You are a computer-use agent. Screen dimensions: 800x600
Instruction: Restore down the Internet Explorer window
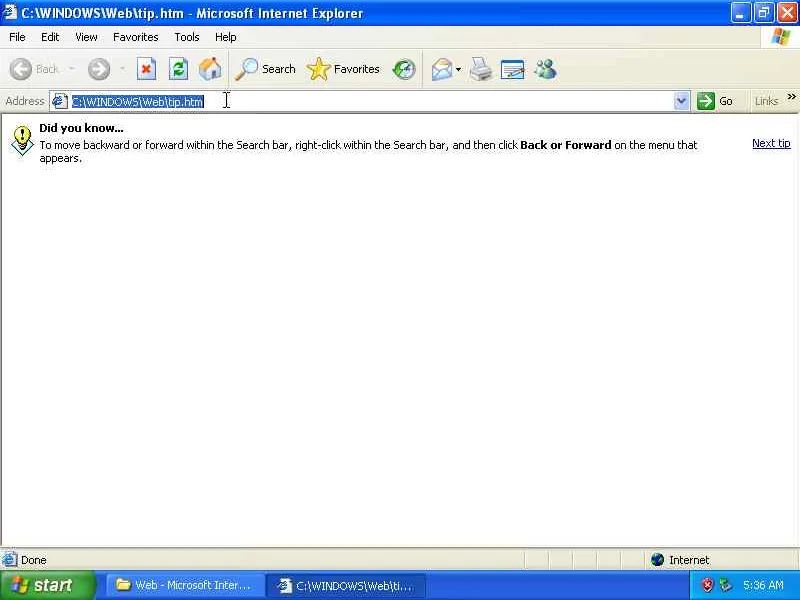[x=764, y=13]
